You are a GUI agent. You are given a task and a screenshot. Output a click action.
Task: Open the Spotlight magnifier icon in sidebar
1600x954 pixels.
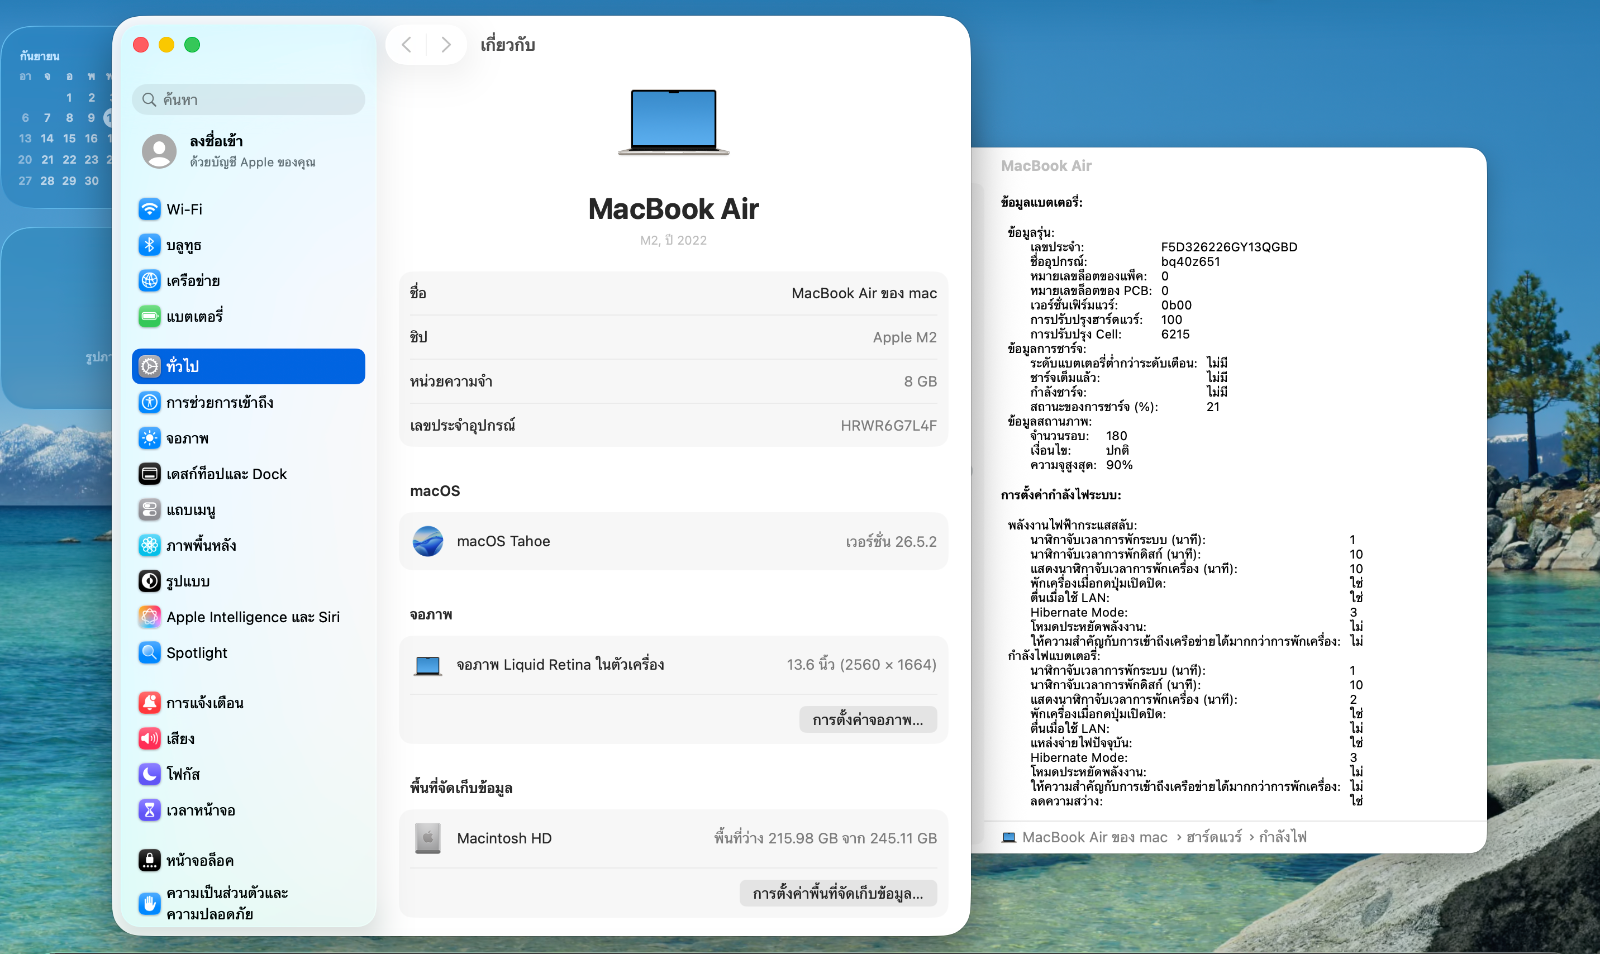[149, 653]
